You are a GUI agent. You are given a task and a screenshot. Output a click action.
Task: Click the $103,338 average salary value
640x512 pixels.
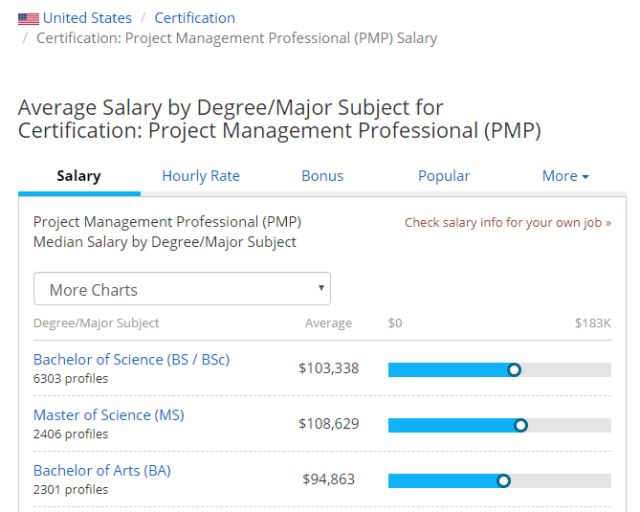point(328,369)
